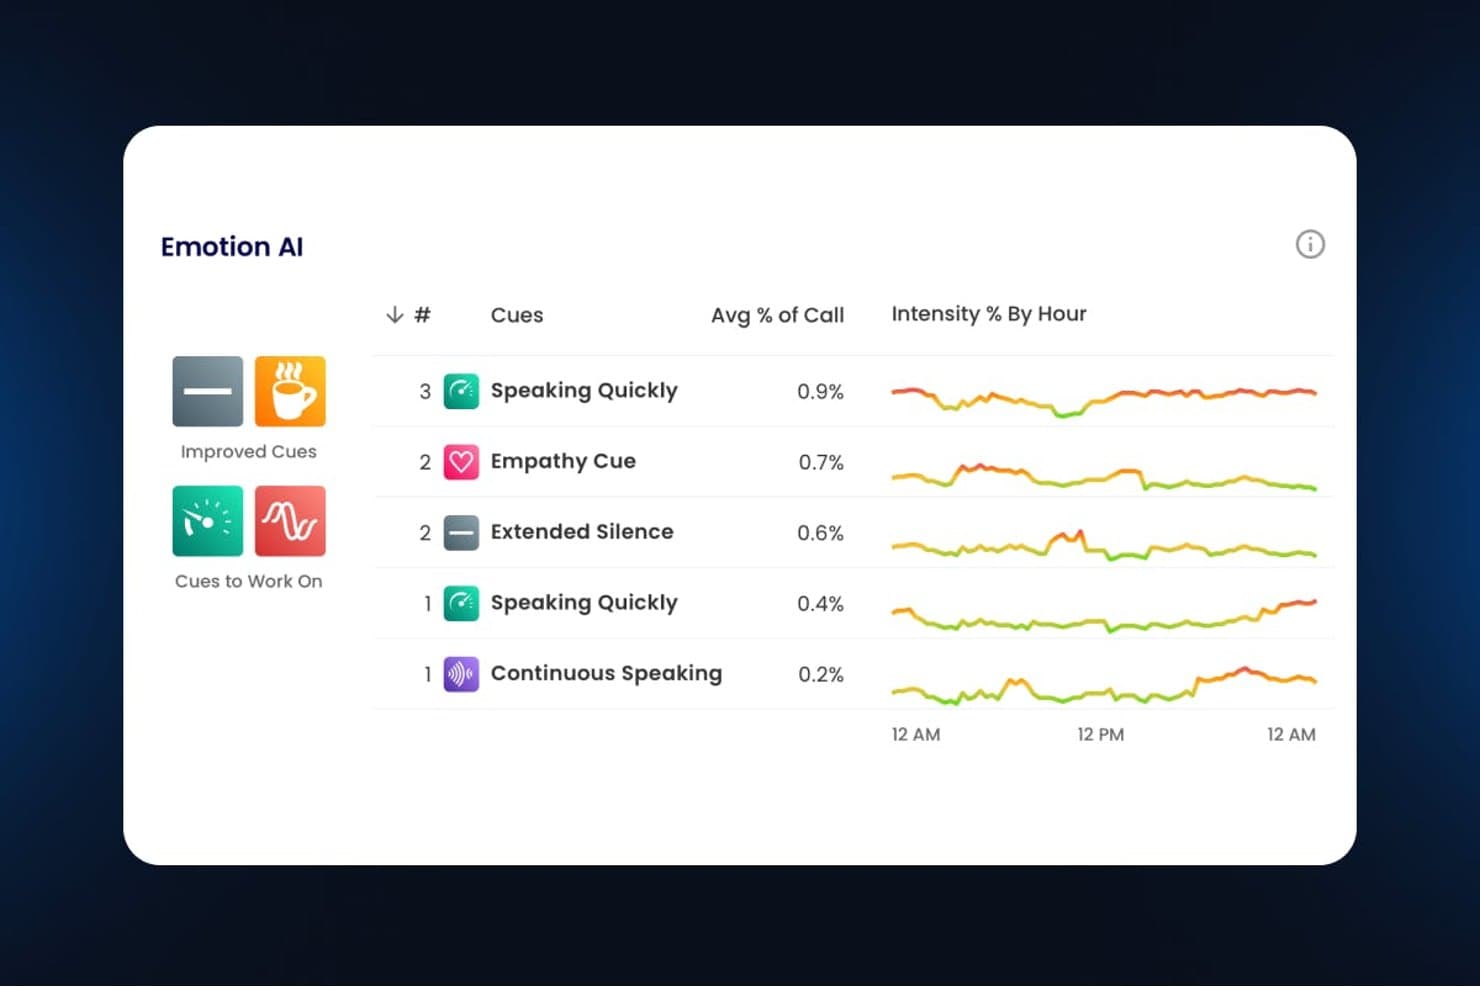Image resolution: width=1480 pixels, height=987 pixels.
Task: Open the Emotion AI info icon
Action: click(1310, 244)
